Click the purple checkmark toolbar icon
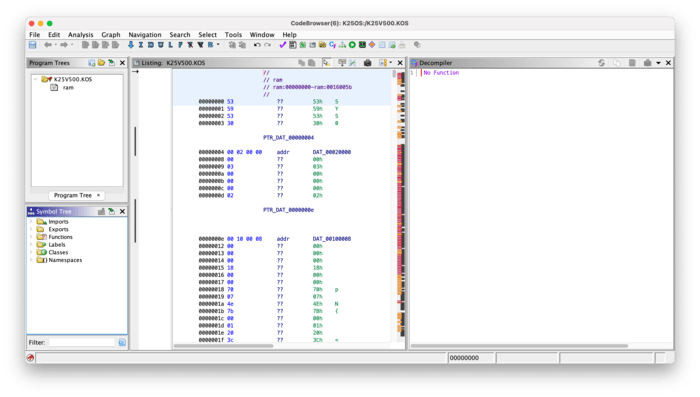This screenshot has width=700, height=397. click(282, 45)
